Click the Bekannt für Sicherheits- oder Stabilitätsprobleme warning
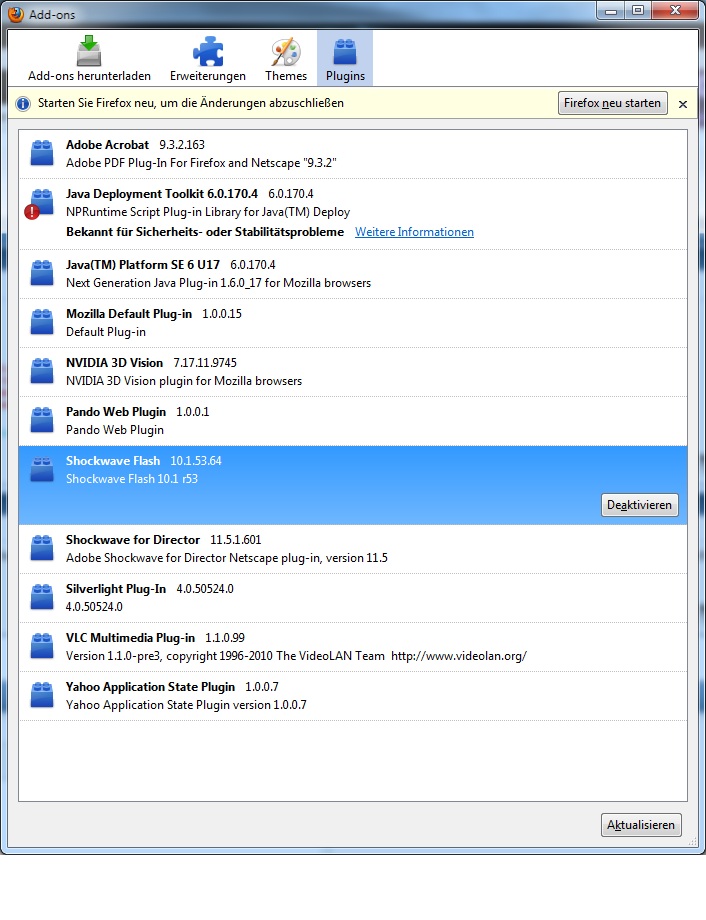Screen dimensions: 706x920 pos(205,232)
